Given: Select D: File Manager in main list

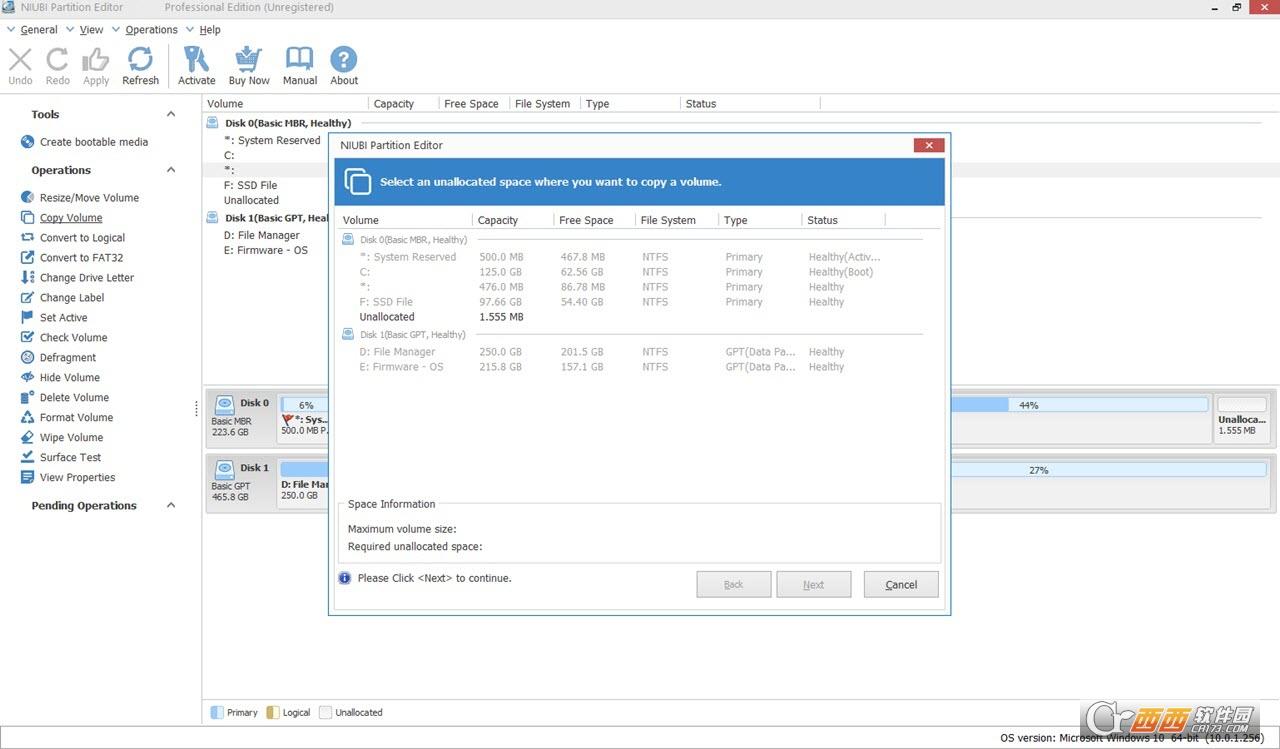Looking at the screenshot, I should 262,235.
